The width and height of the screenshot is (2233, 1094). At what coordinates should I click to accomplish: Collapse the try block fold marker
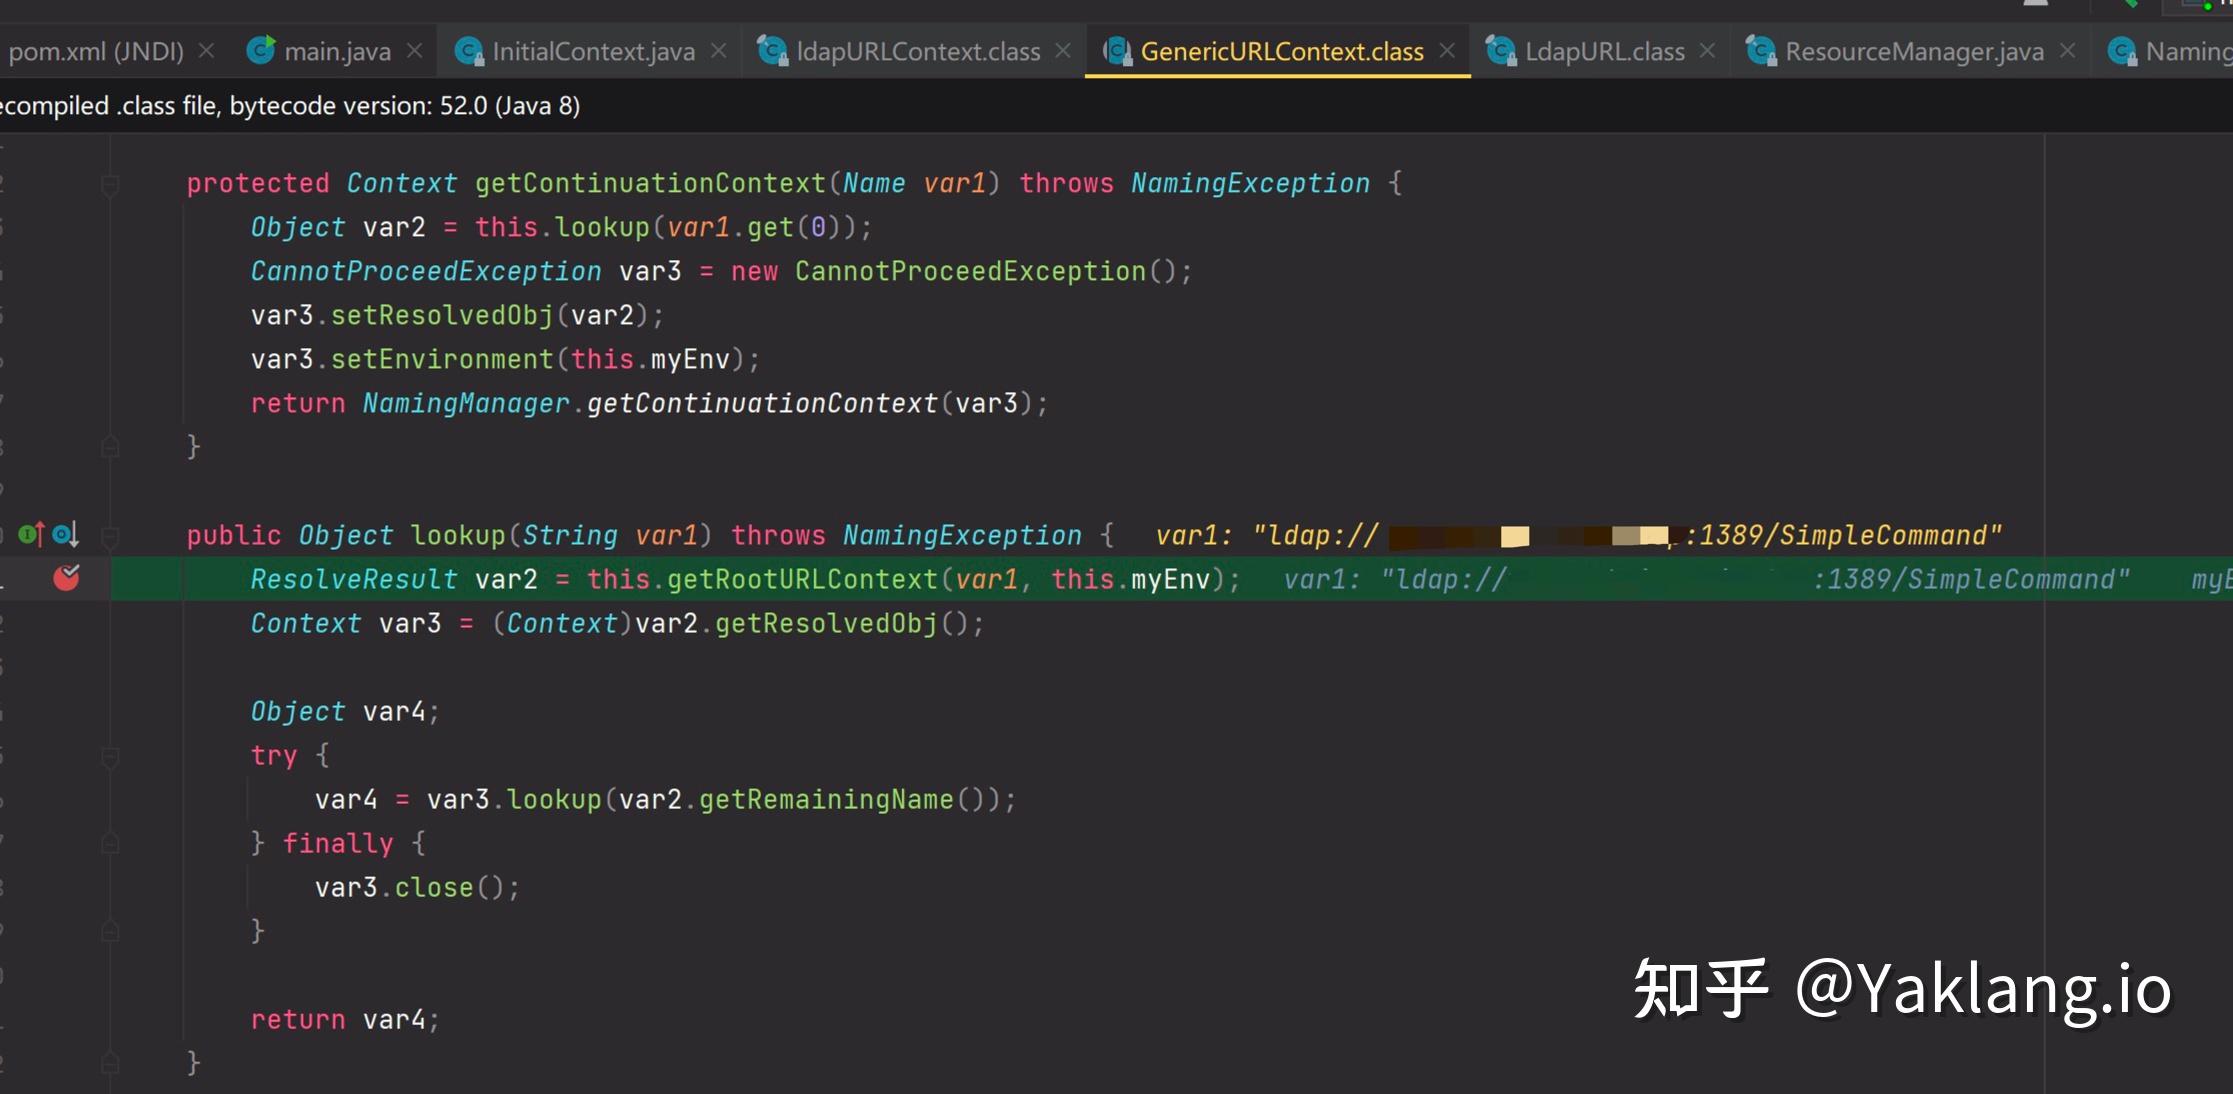110,757
